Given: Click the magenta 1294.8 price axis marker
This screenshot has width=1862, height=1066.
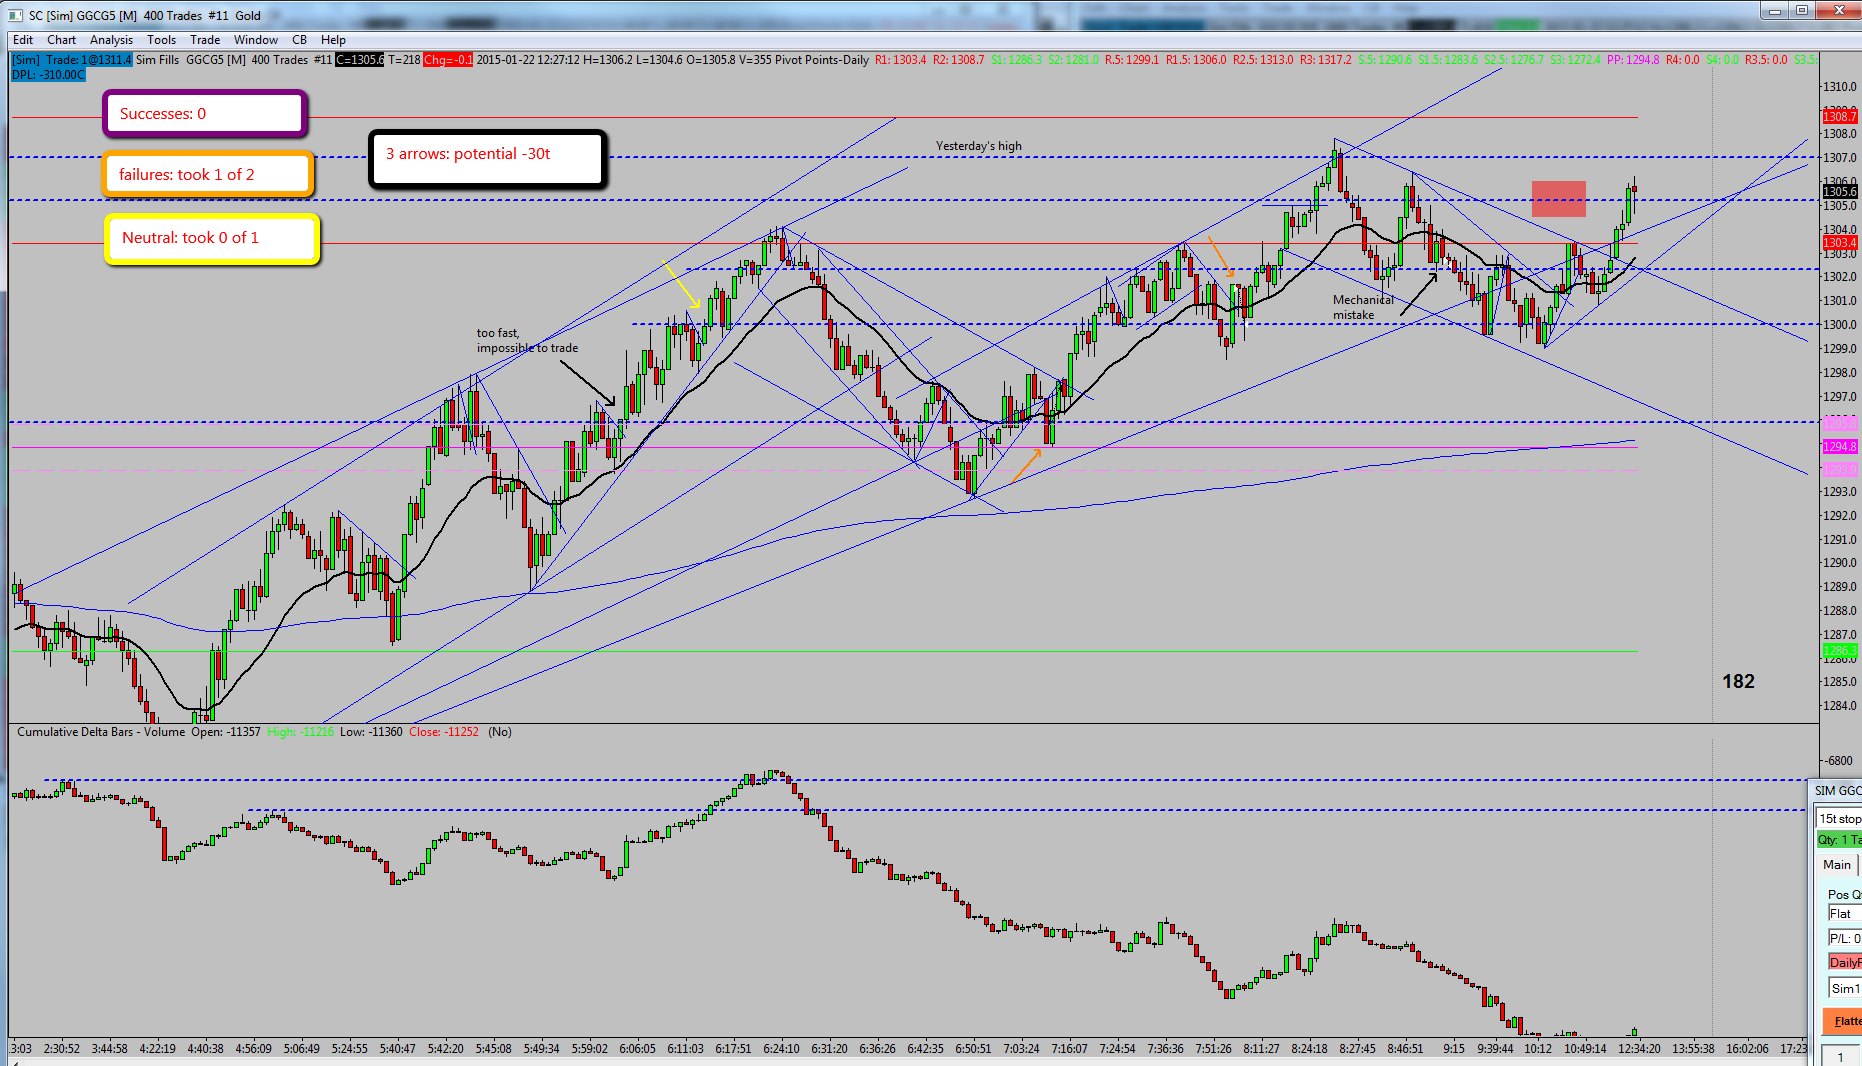Looking at the screenshot, I should click(1840, 447).
